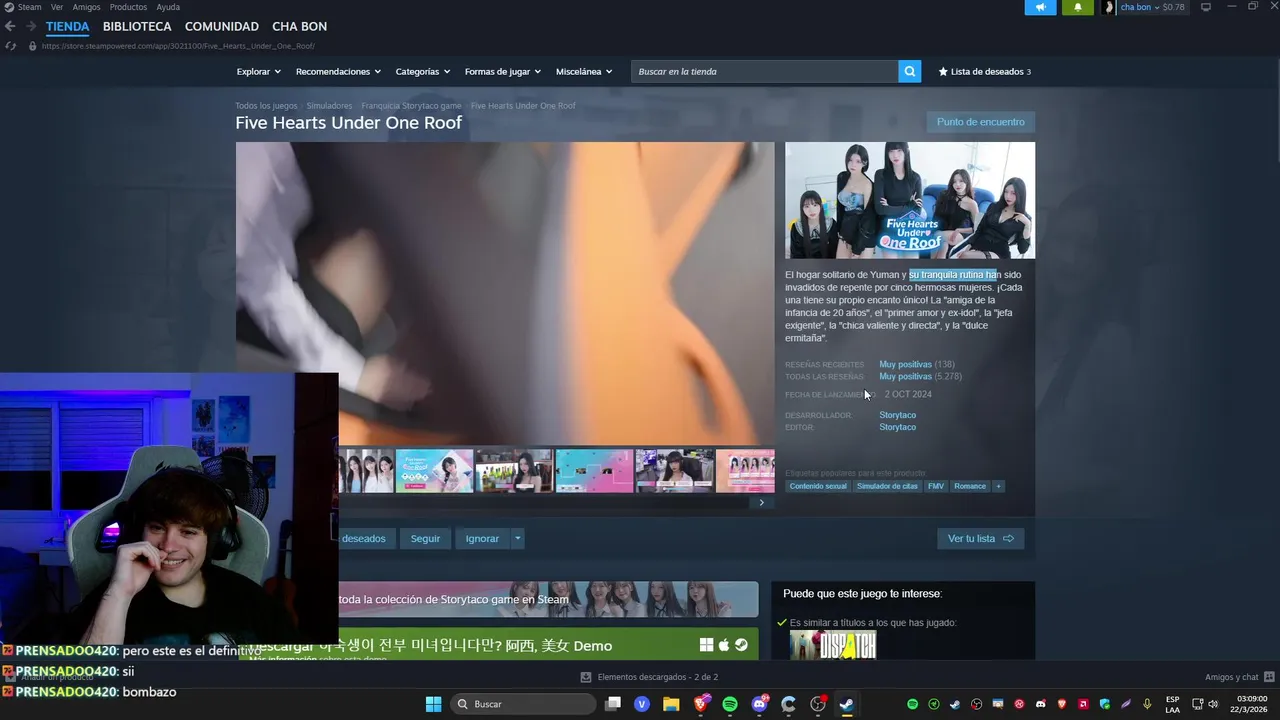Open recent reviews Muy positivas (138)
Image resolution: width=1280 pixels, height=720 pixels.
[916, 364]
